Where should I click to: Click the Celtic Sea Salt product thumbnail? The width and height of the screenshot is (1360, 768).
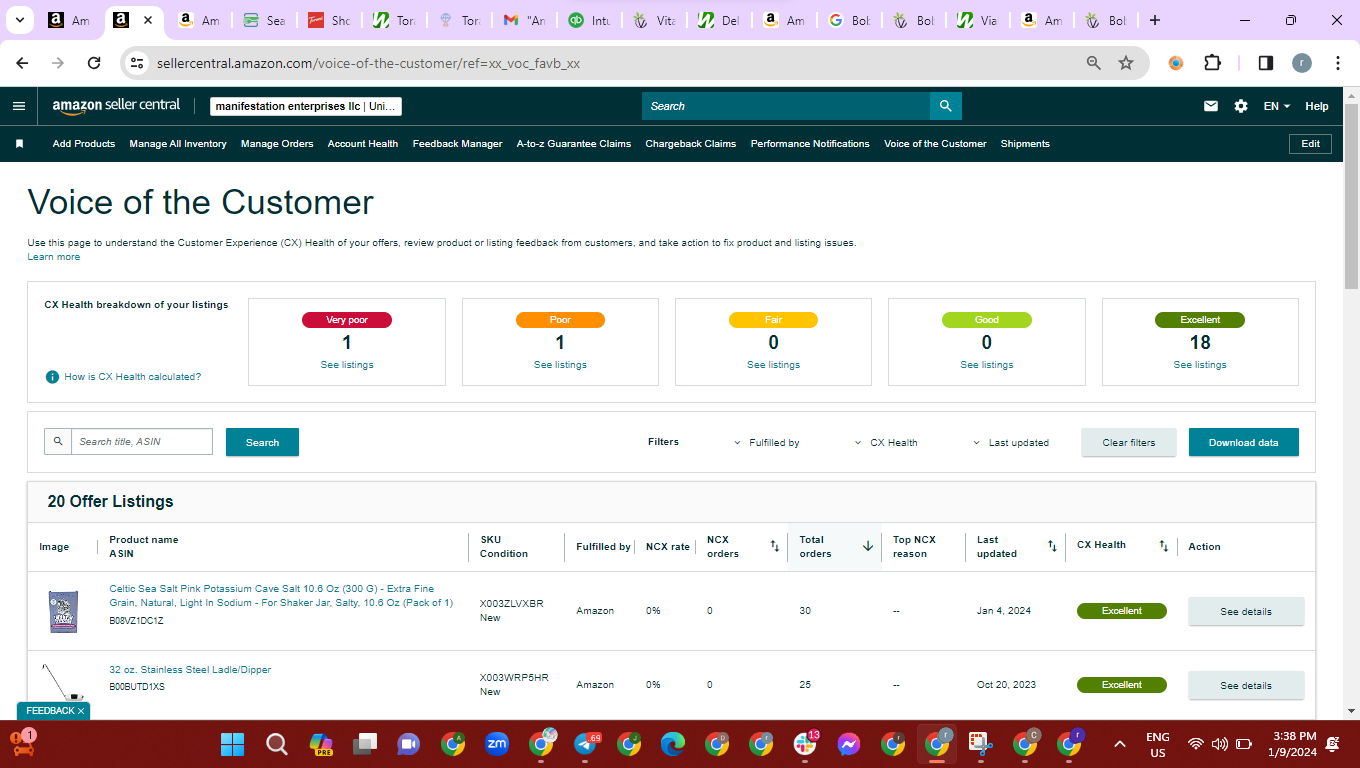pyautogui.click(x=63, y=611)
